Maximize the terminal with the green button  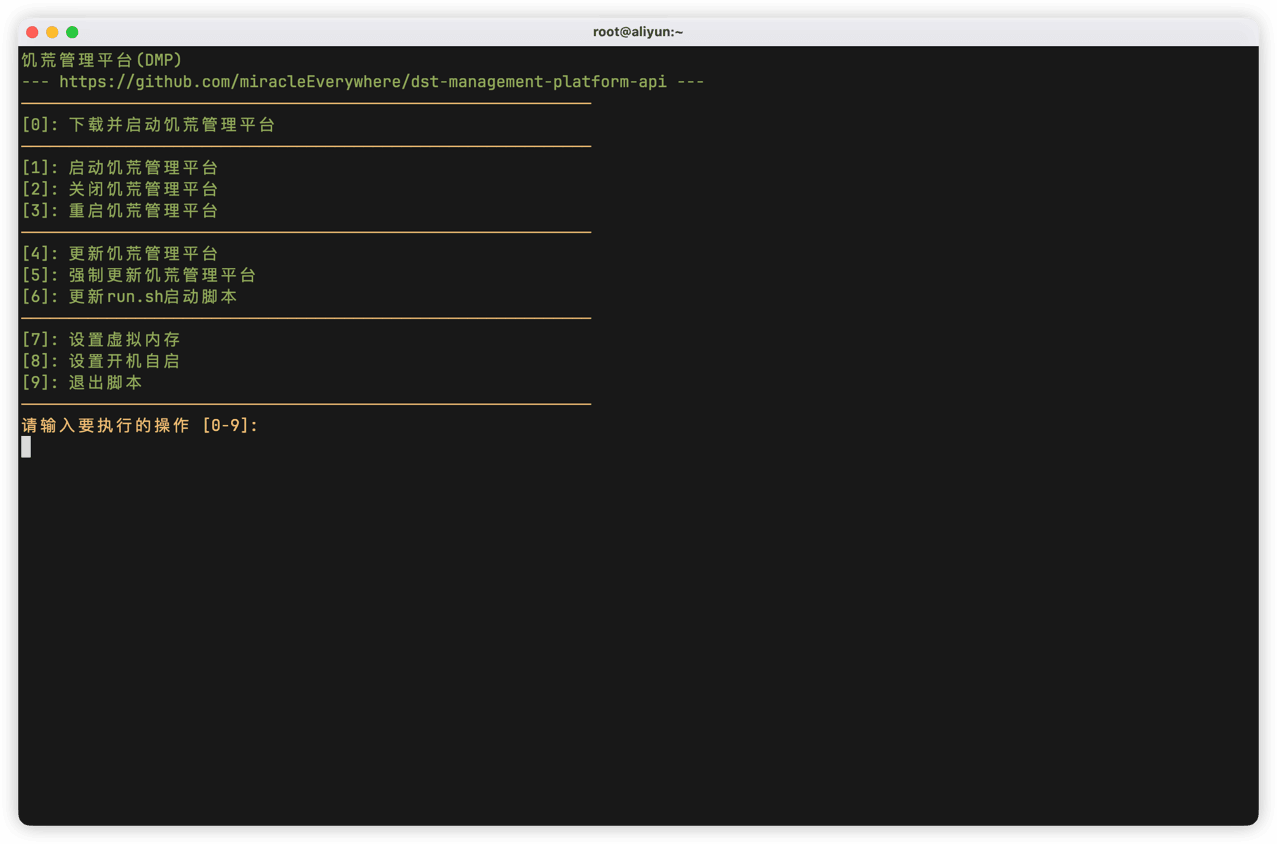72,32
